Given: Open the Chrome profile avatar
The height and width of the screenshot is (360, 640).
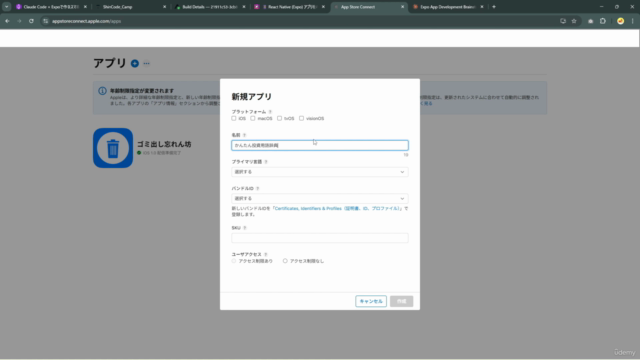Looking at the screenshot, I should click(620, 21).
